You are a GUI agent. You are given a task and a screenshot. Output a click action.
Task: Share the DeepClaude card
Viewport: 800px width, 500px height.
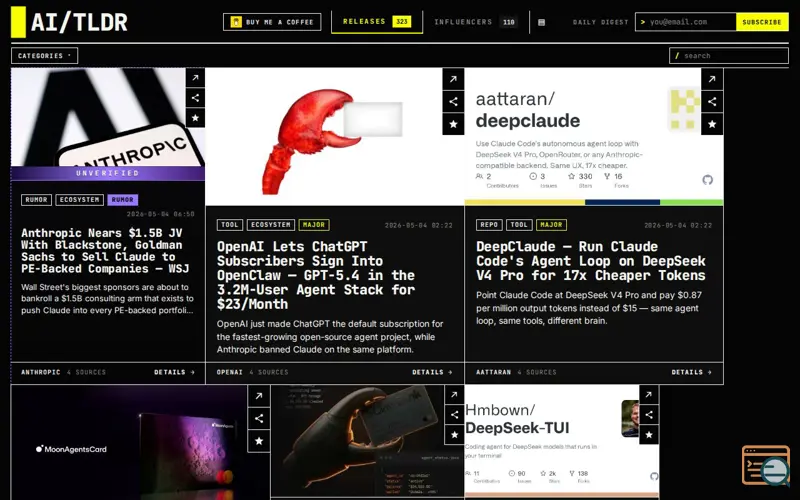[712, 102]
